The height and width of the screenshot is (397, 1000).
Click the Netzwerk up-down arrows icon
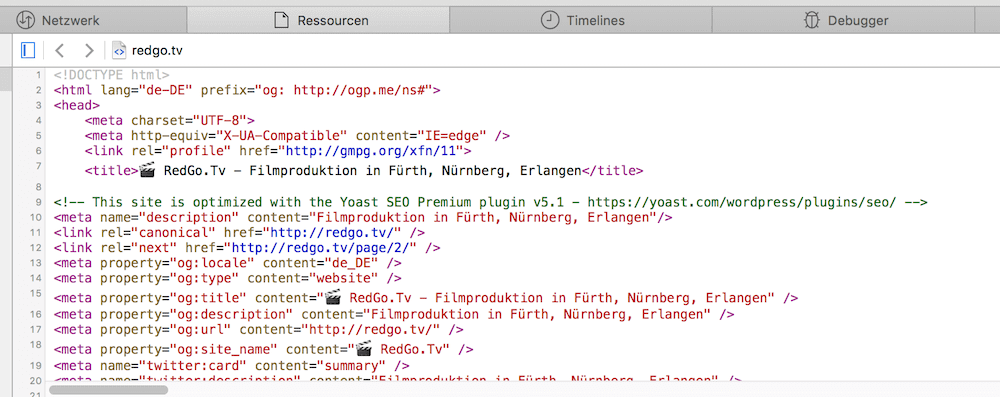pyautogui.click(x=25, y=20)
